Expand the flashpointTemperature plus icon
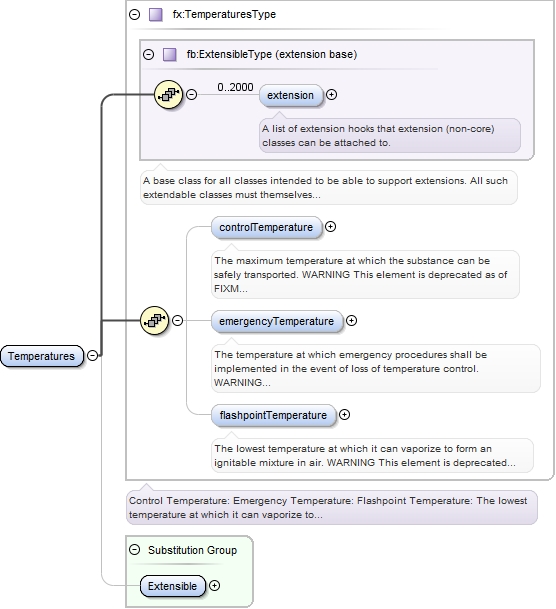The width and height of the screenshot is (556, 609). click(344, 414)
